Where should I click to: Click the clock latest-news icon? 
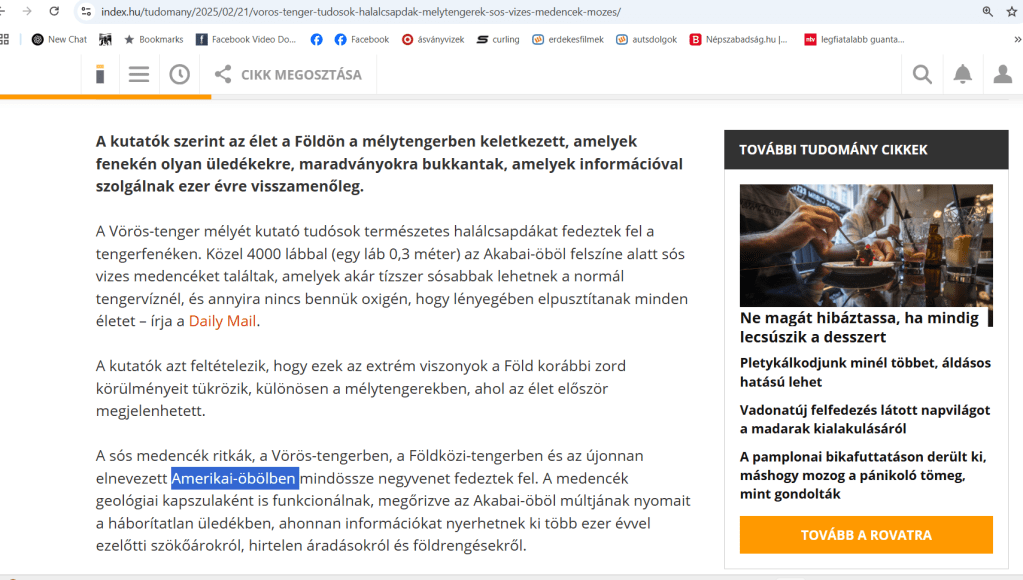179,74
